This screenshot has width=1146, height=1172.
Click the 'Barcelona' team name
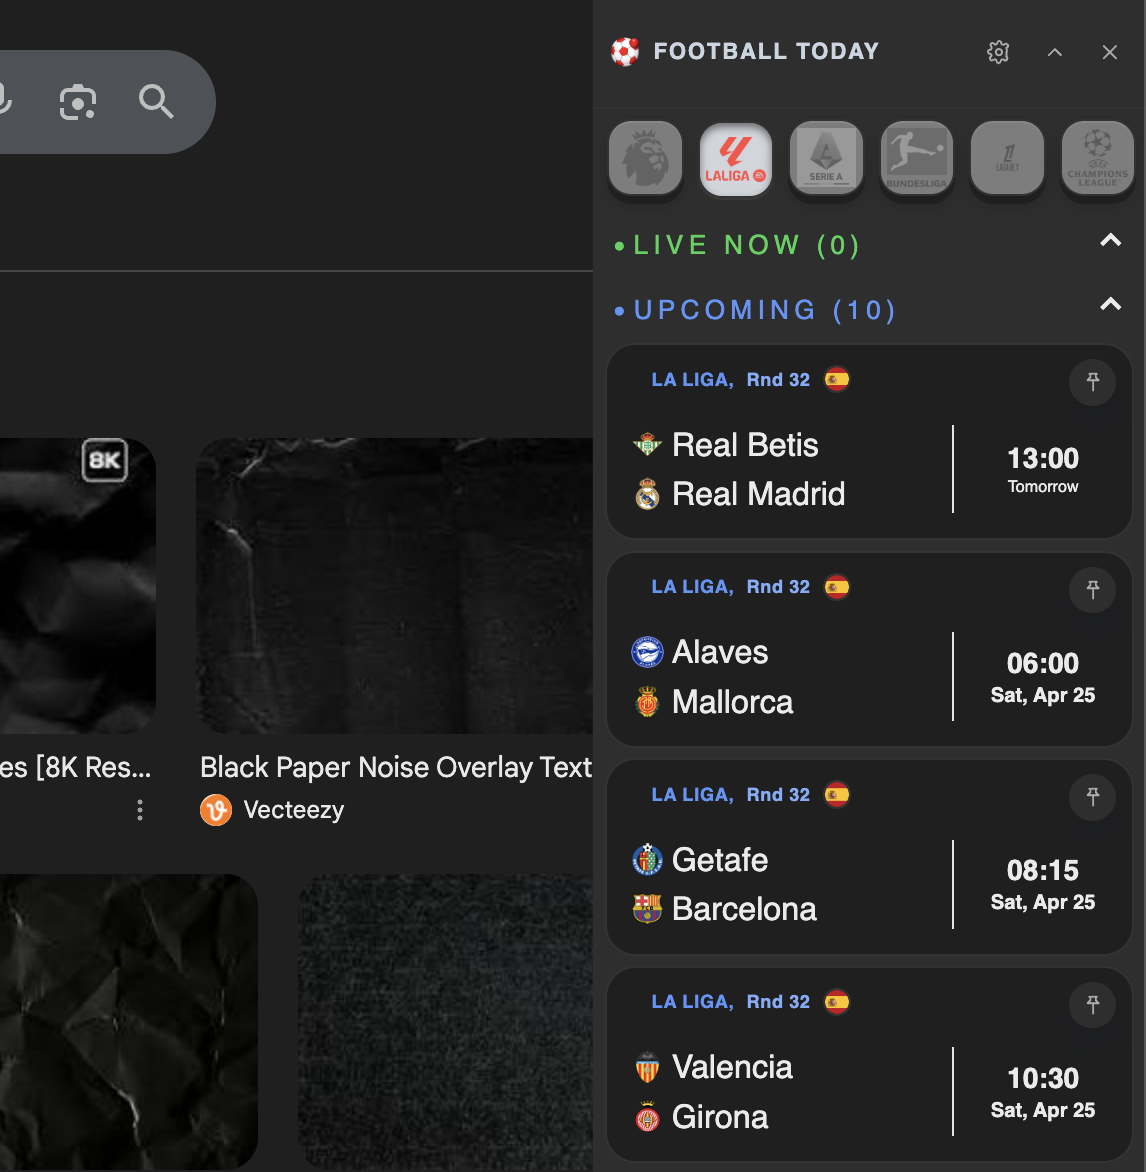pos(744,909)
